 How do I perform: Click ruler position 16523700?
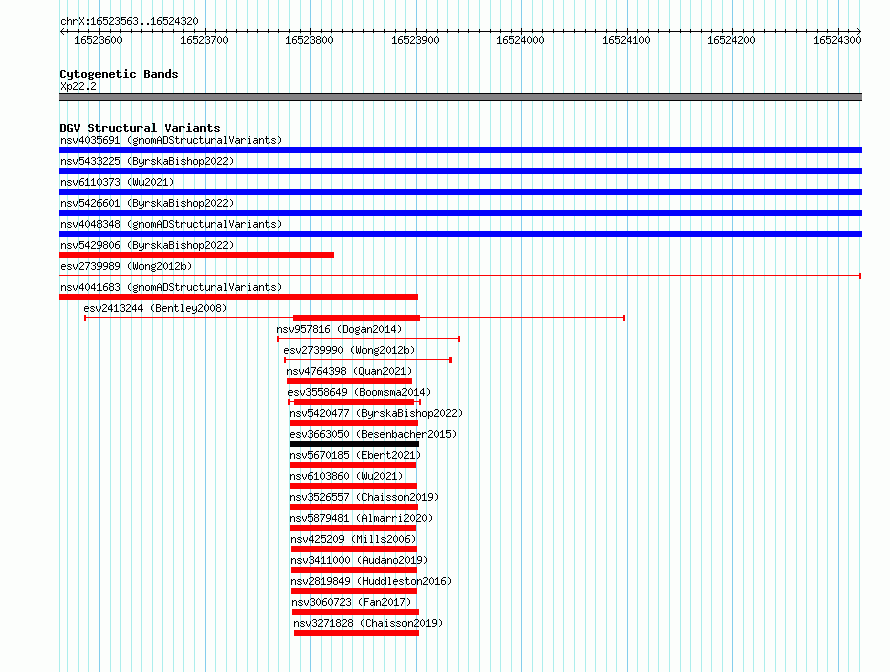(204, 40)
